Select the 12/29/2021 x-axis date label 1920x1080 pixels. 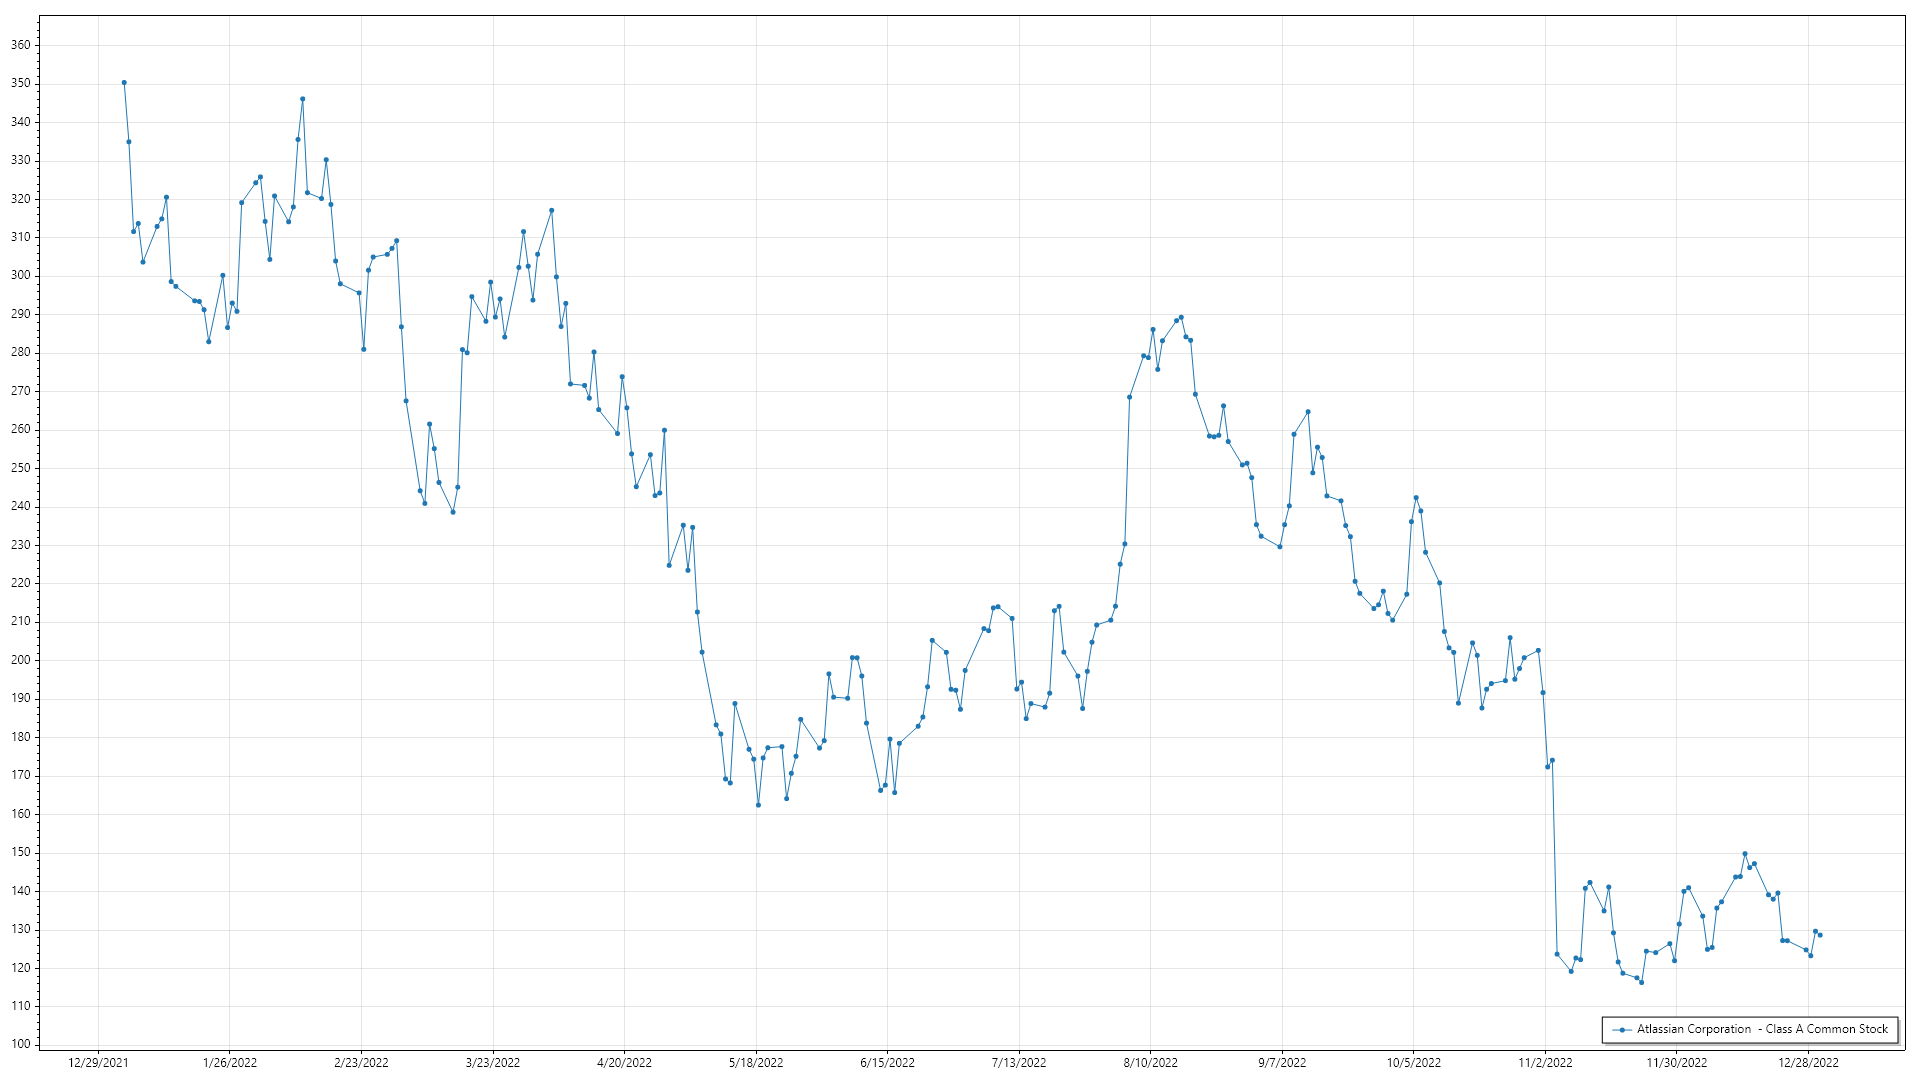coord(98,1063)
